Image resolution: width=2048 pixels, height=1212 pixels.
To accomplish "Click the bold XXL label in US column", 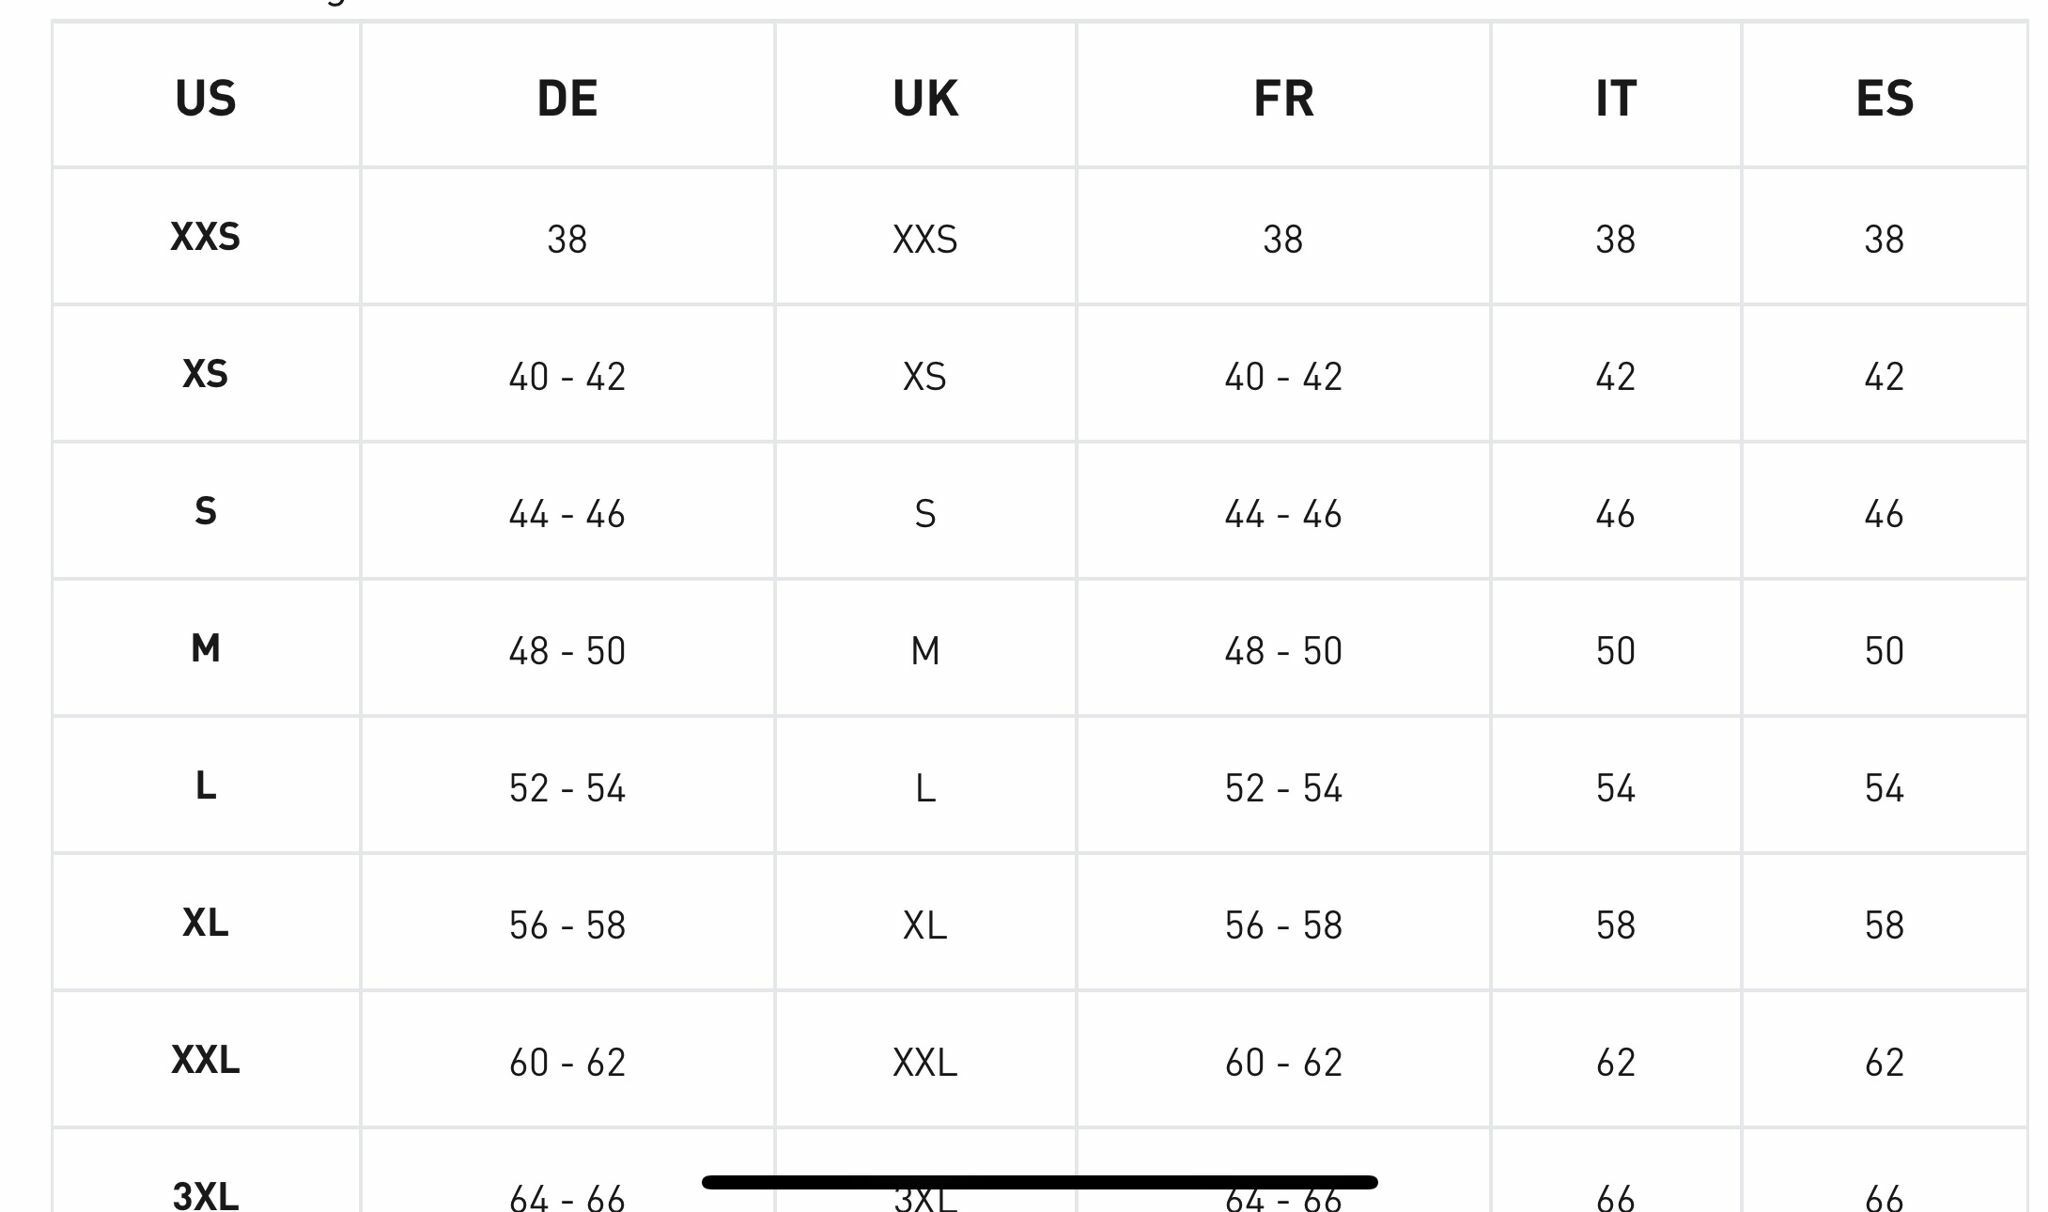I will click(205, 1059).
